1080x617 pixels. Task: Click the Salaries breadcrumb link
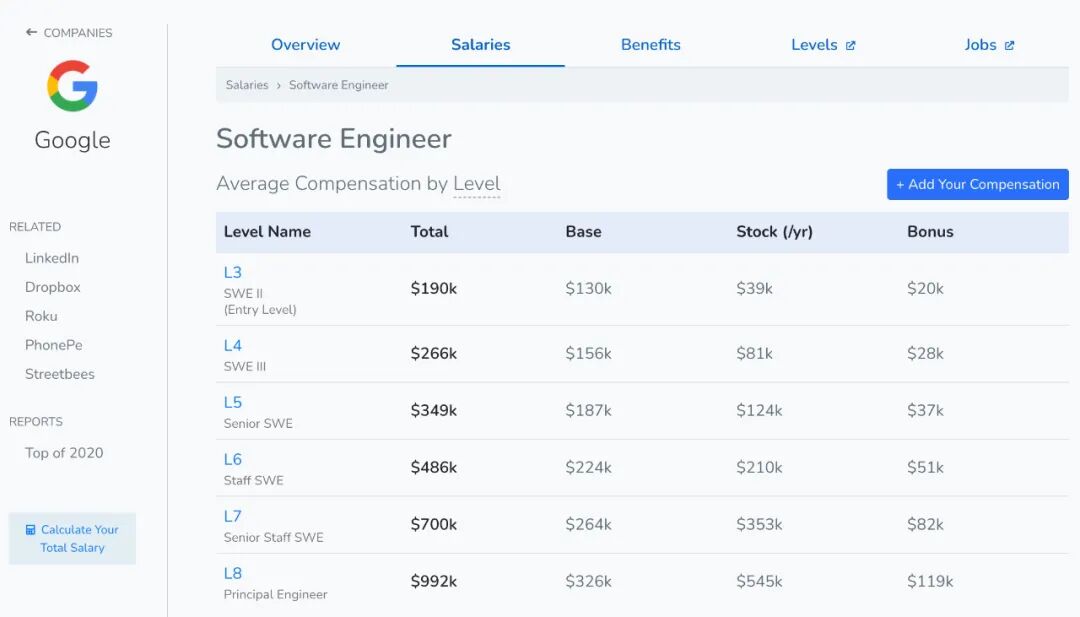pos(247,85)
